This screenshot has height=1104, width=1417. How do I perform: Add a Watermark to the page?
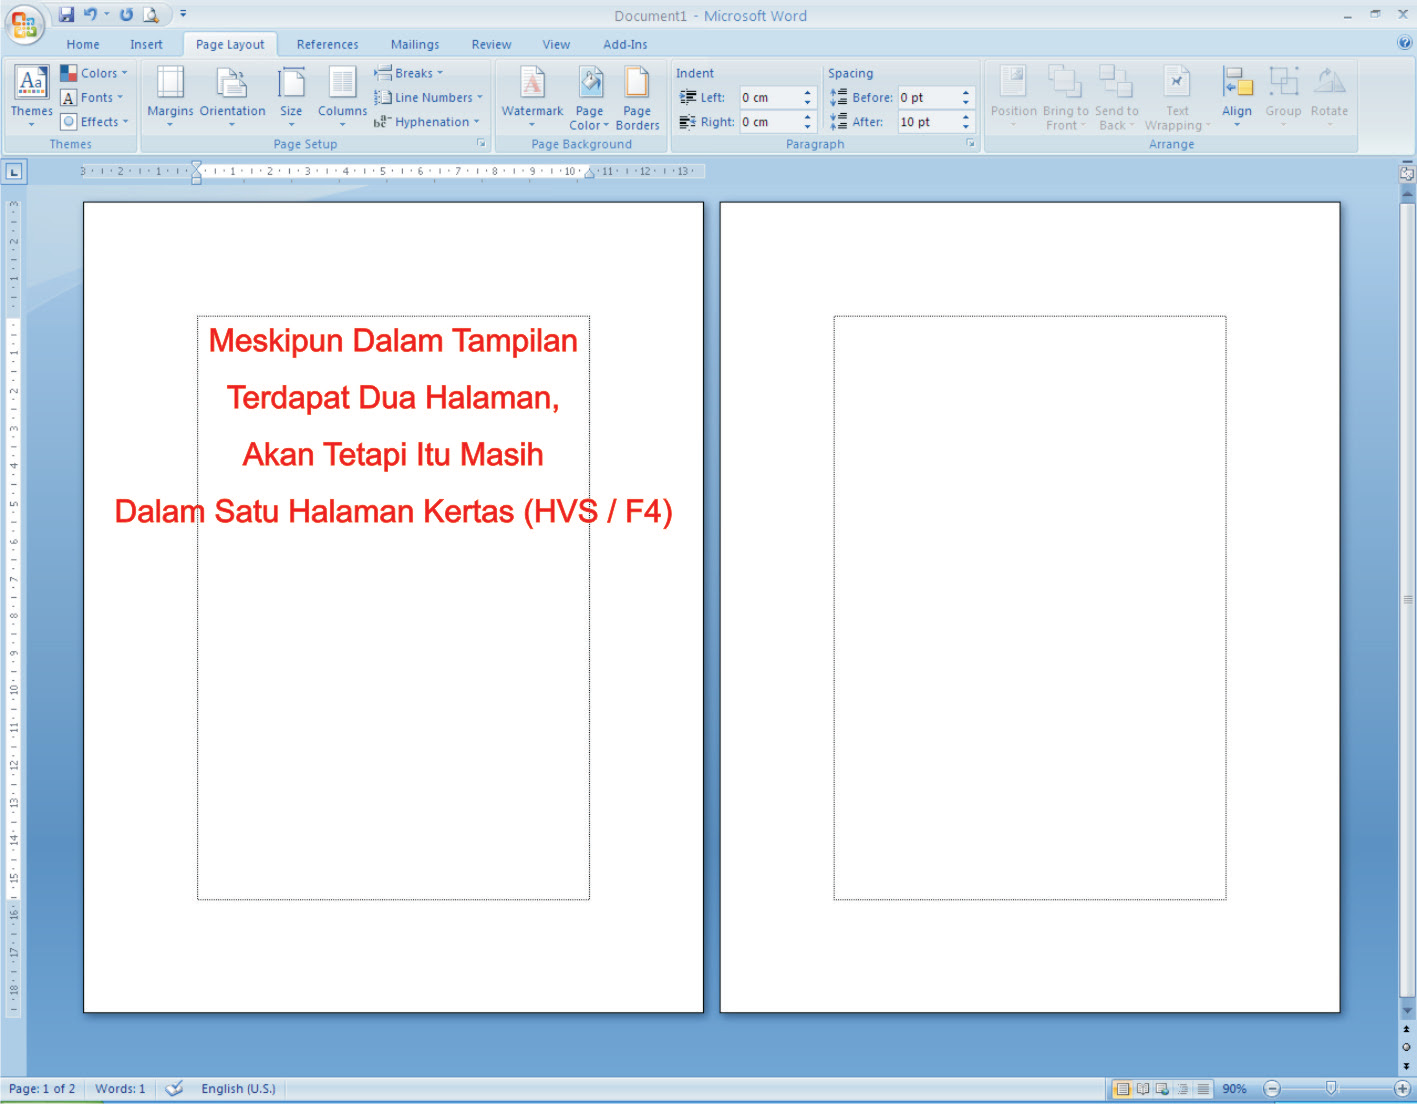click(532, 96)
